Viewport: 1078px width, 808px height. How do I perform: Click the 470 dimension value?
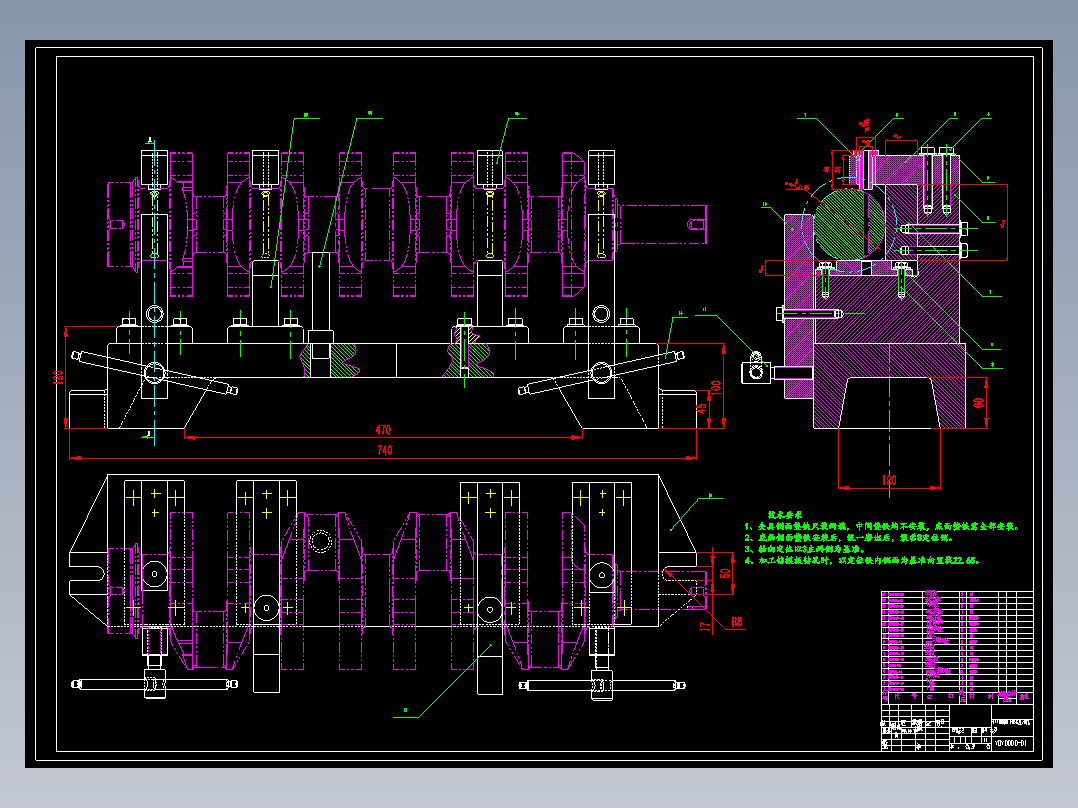coord(383,430)
